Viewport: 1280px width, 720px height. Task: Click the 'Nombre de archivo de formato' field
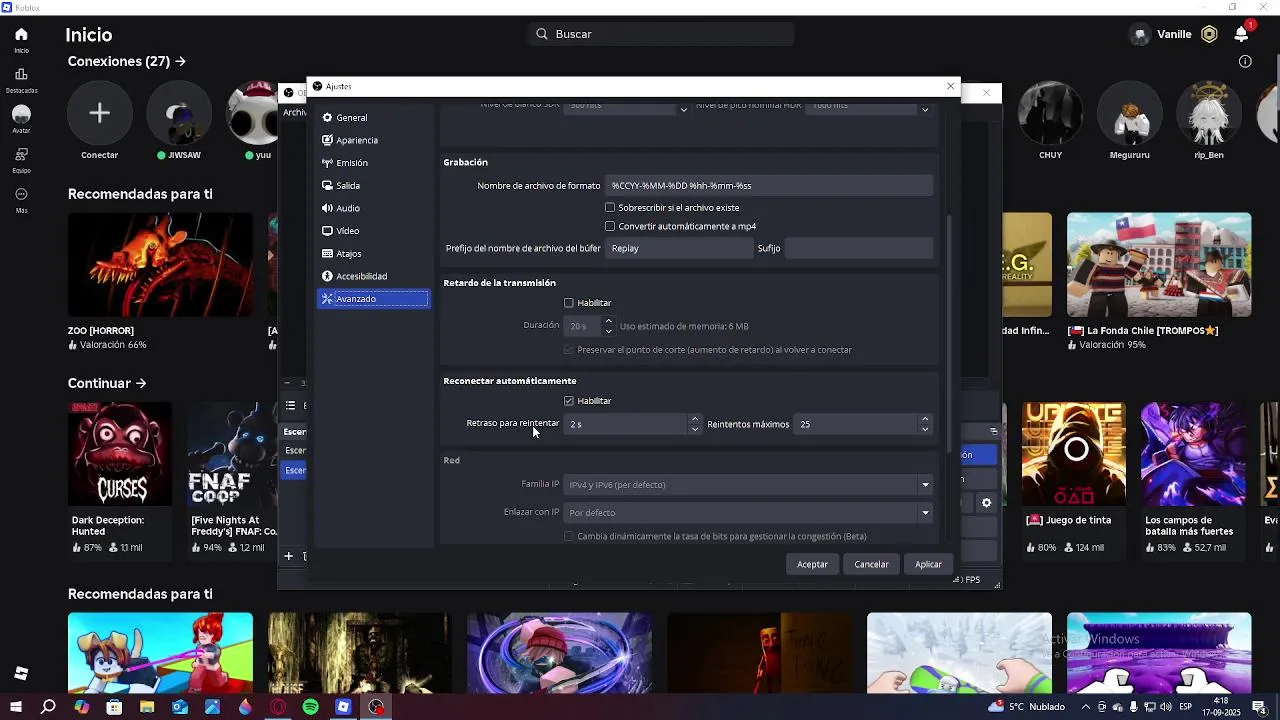[768, 186]
